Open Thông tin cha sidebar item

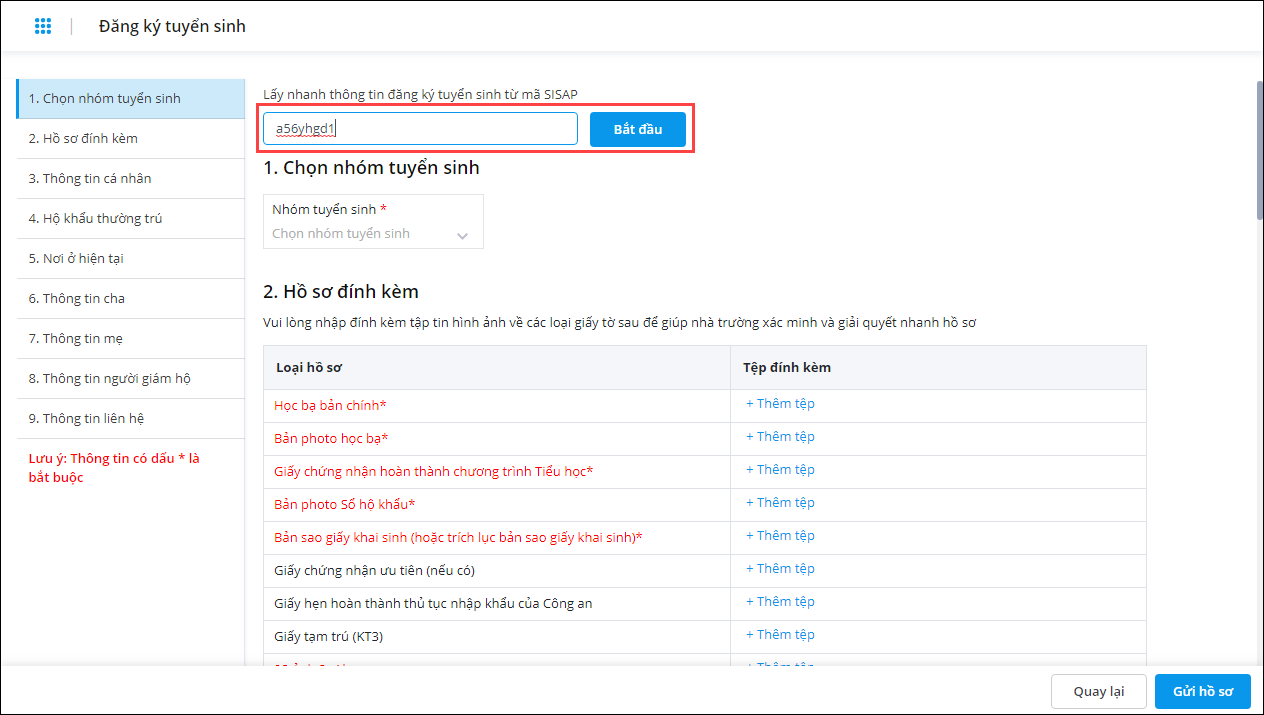131,298
